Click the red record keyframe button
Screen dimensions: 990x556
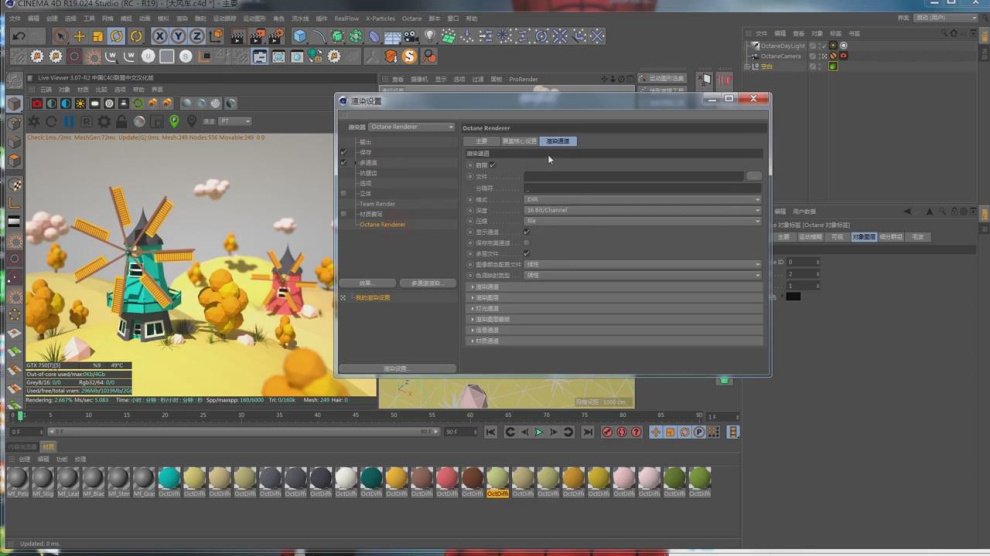click(607, 432)
